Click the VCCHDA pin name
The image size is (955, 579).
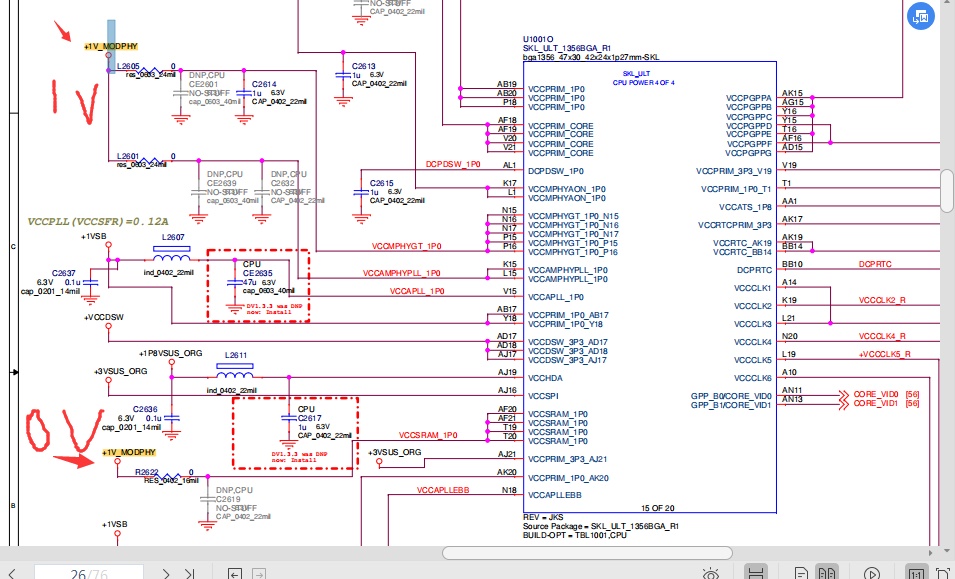click(545, 378)
